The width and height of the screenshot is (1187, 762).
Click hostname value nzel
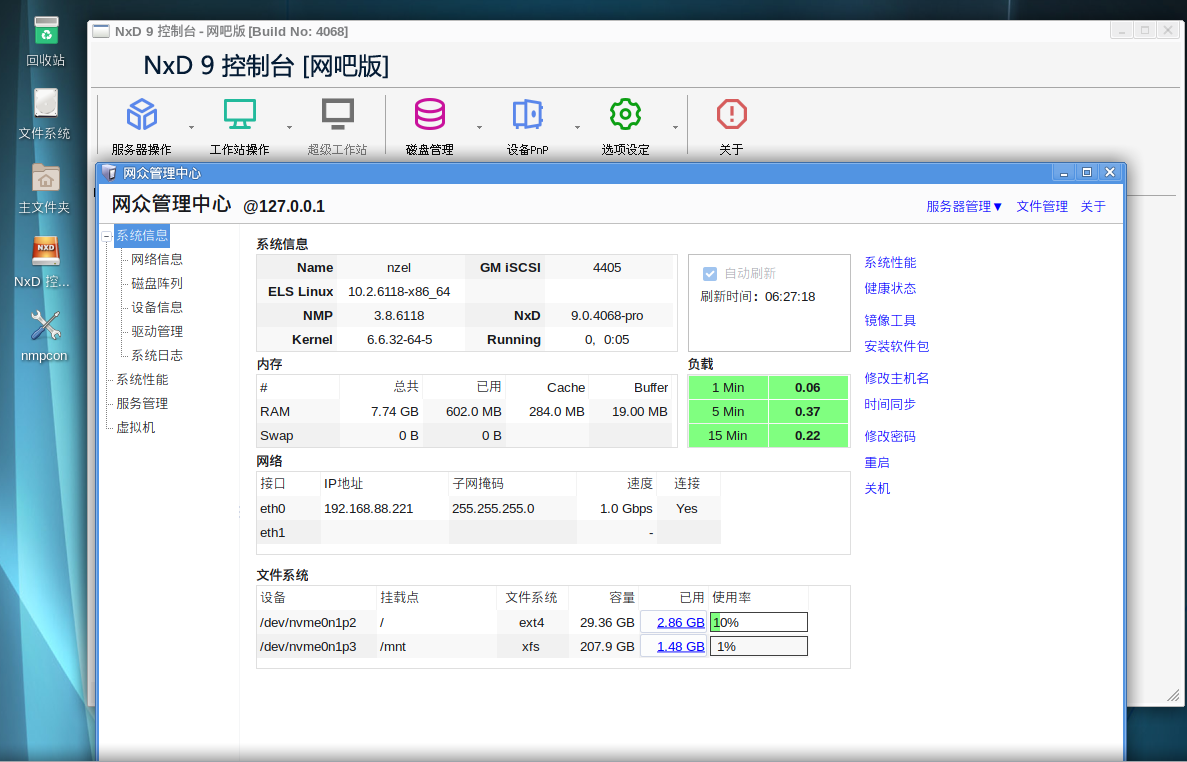(399, 268)
